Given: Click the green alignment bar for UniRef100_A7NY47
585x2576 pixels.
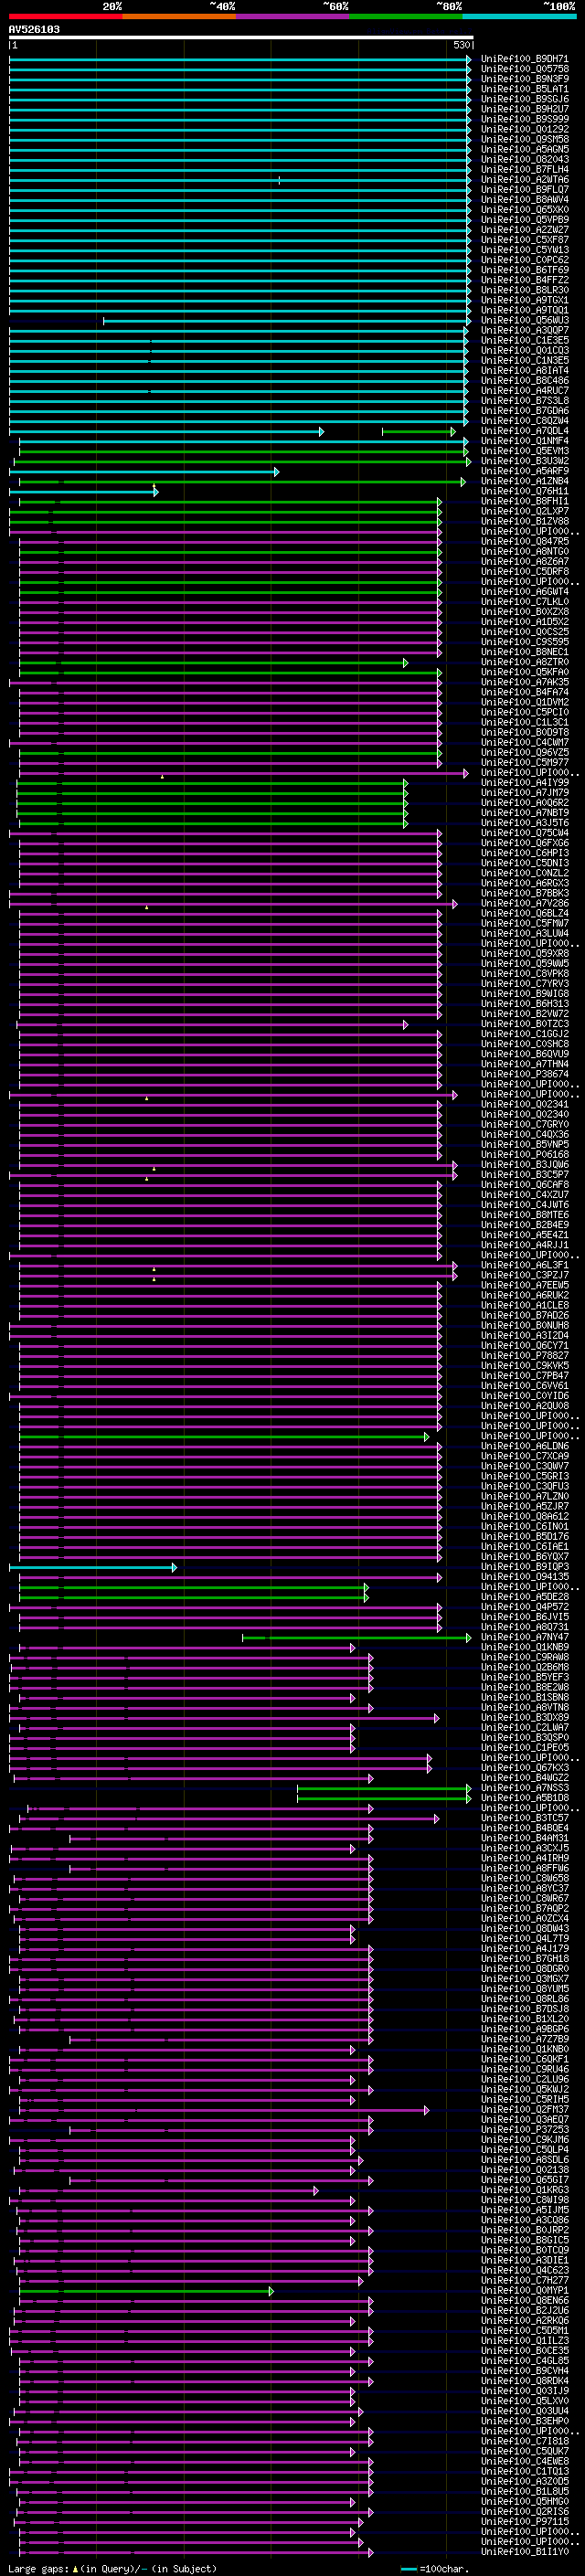Looking at the screenshot, I should click(x=356, y=1637).
